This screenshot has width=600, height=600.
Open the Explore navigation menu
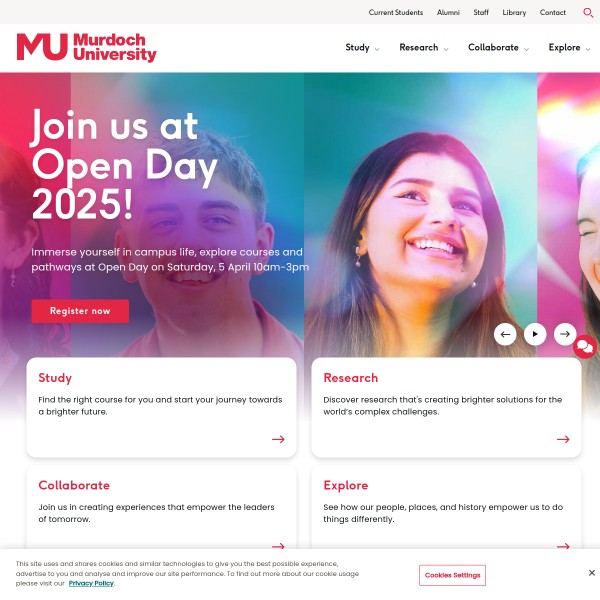click(569, 47)
